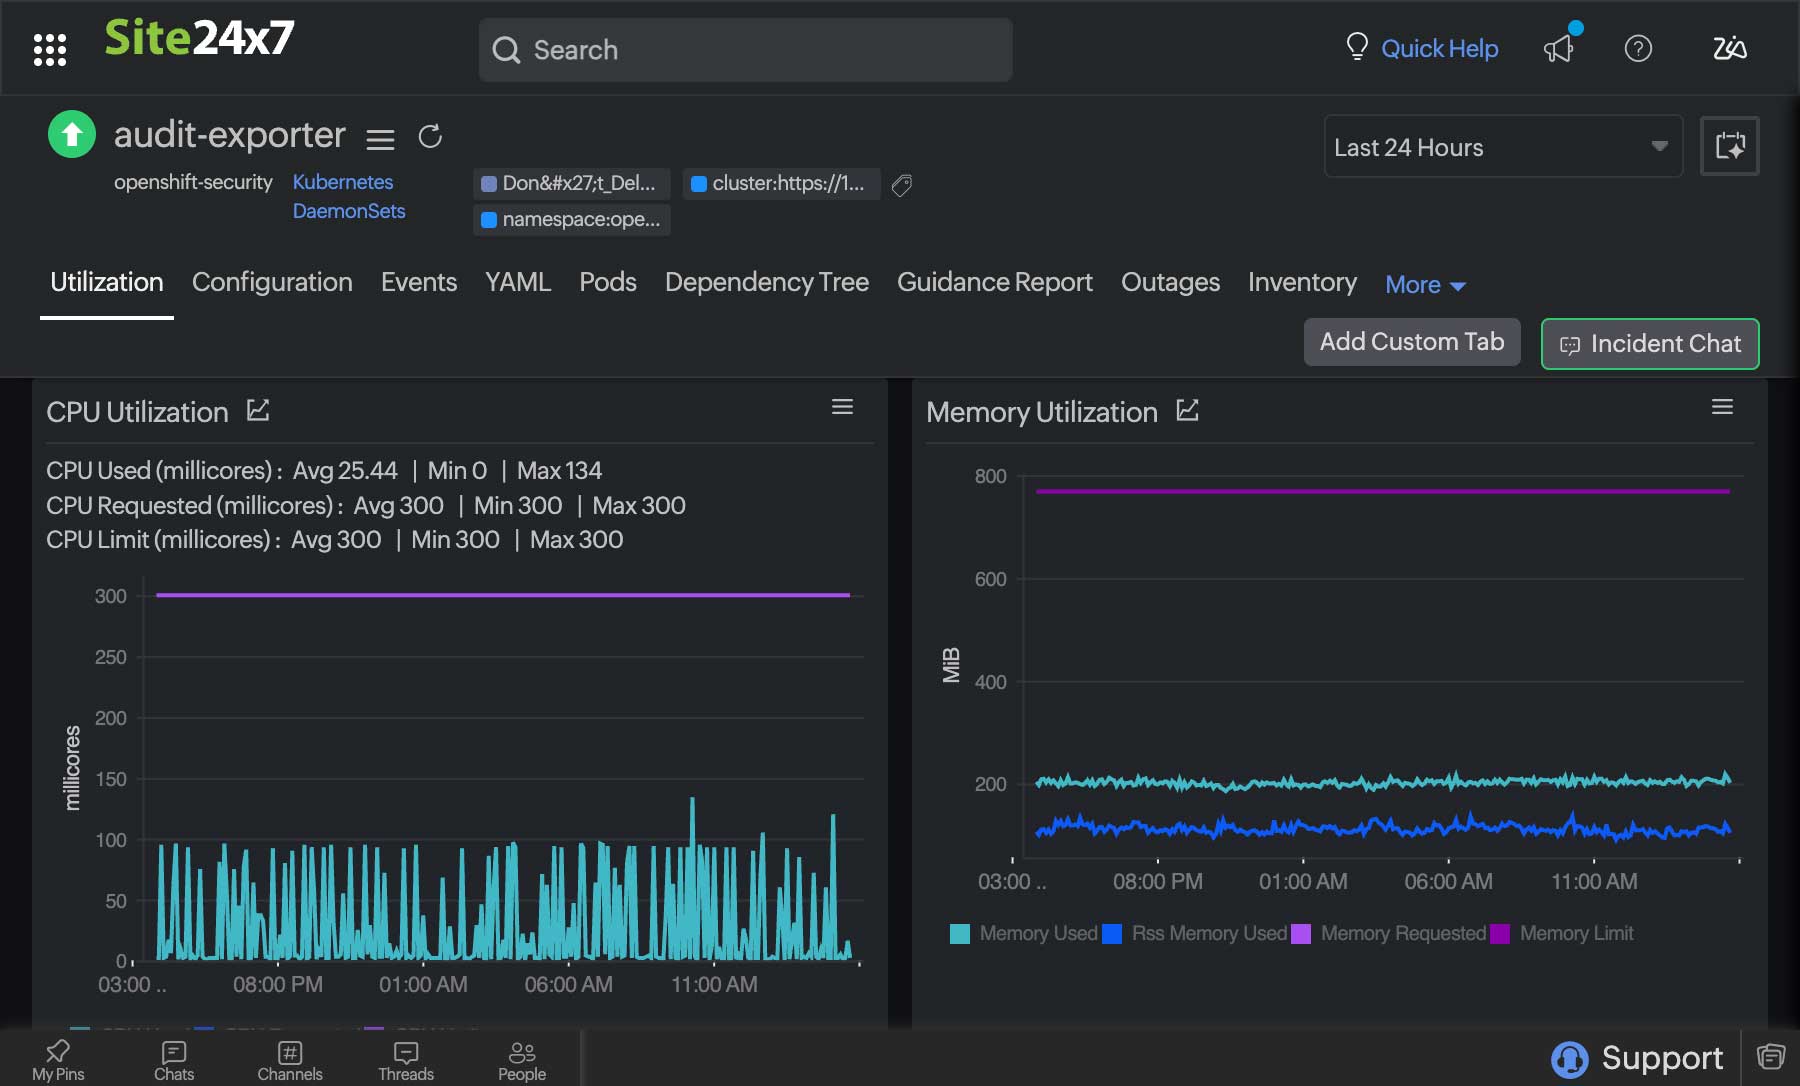
Task: Open Memory Utilization chart in expanded view
Action: pos(1187,411)
